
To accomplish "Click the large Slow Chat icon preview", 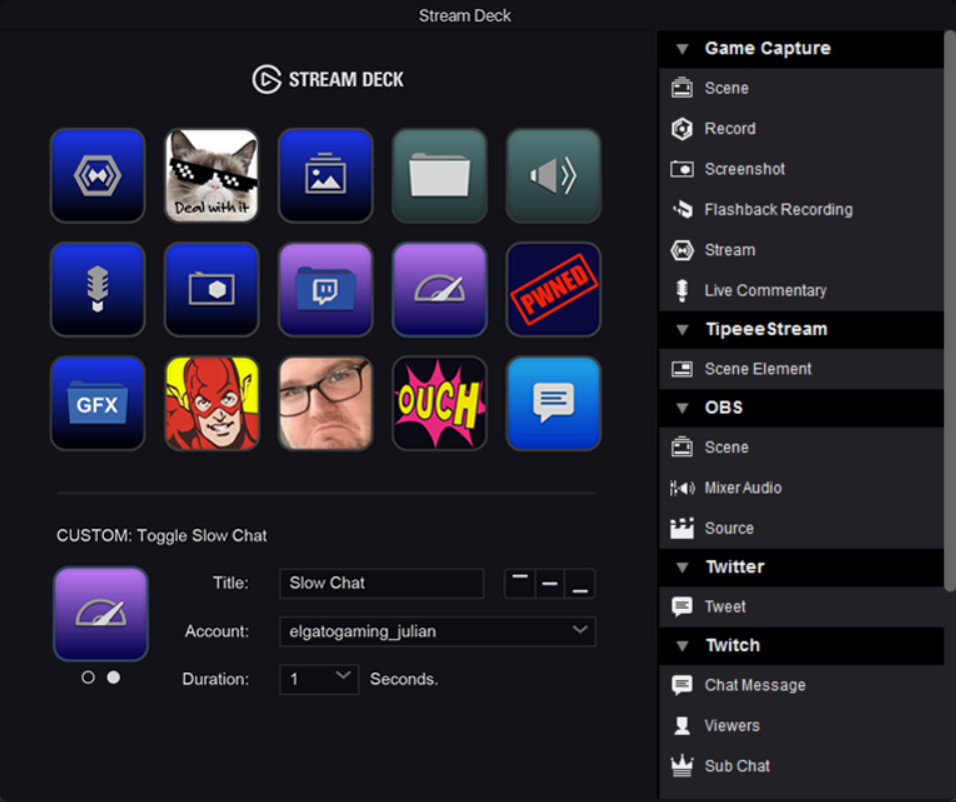I will [x=101, y=614].
